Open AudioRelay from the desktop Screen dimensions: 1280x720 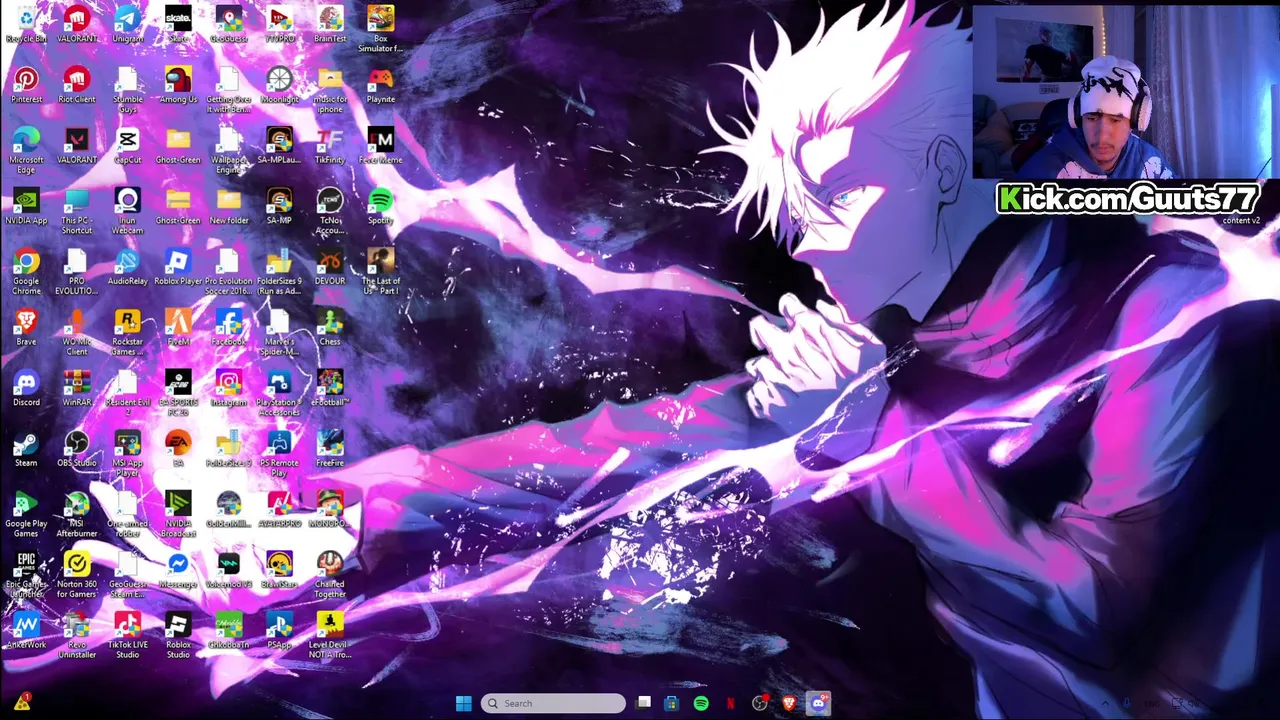tap(127, 267)
